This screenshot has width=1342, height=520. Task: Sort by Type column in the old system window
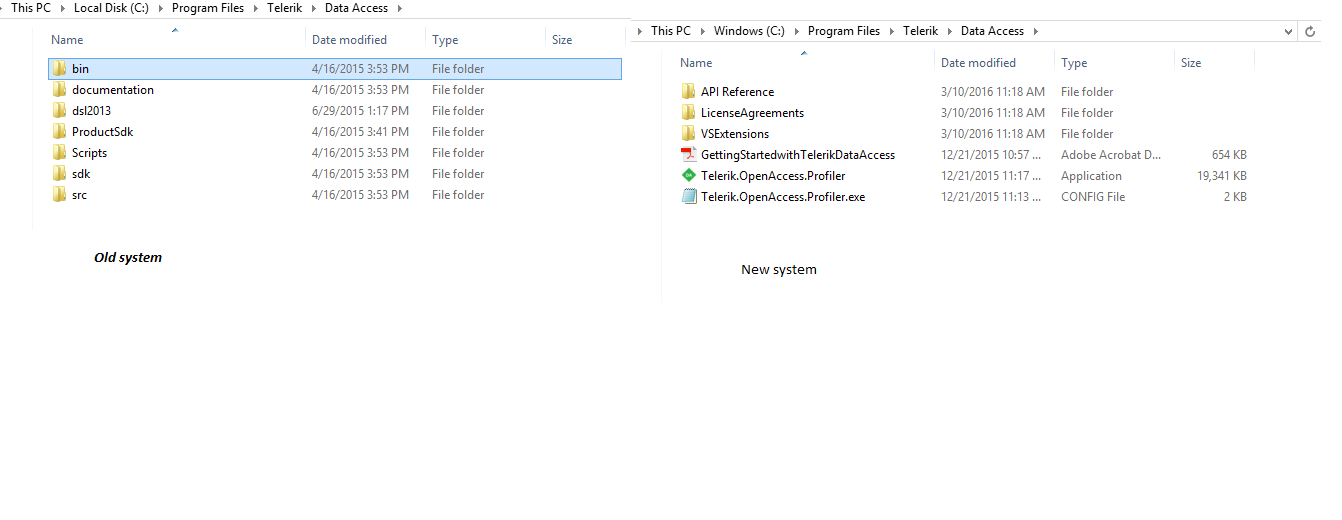pyautogui.click(x=445, y=40)
